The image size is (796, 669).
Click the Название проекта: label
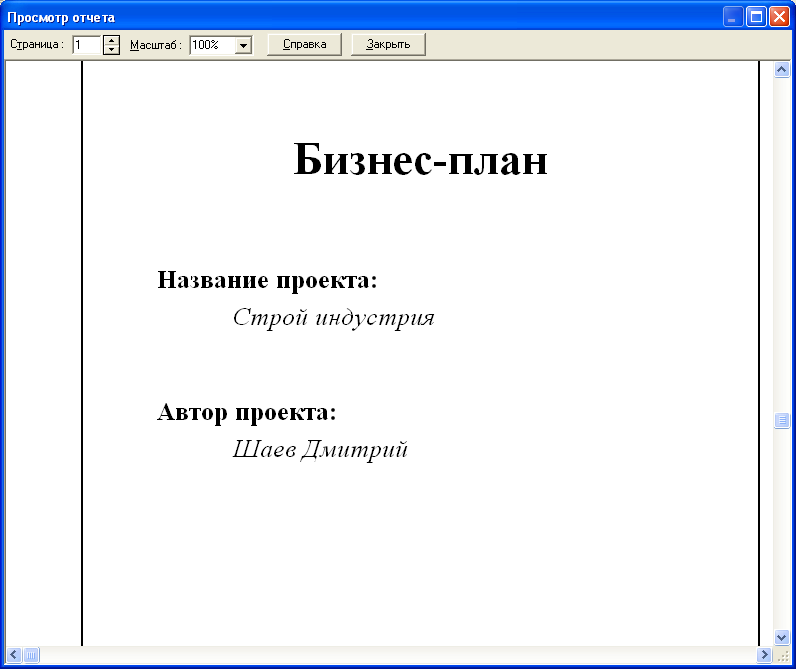pos(267,280)
